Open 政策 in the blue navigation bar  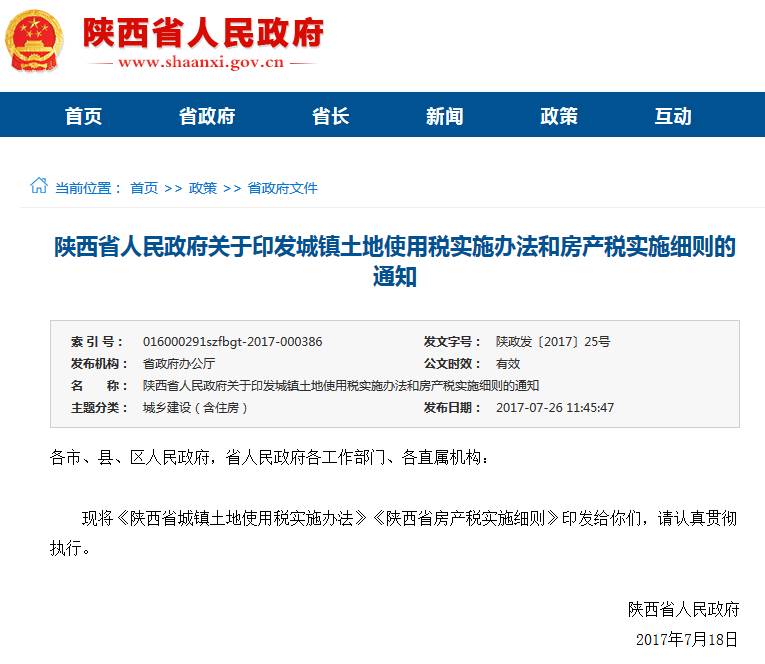click(x=559, y=116)
